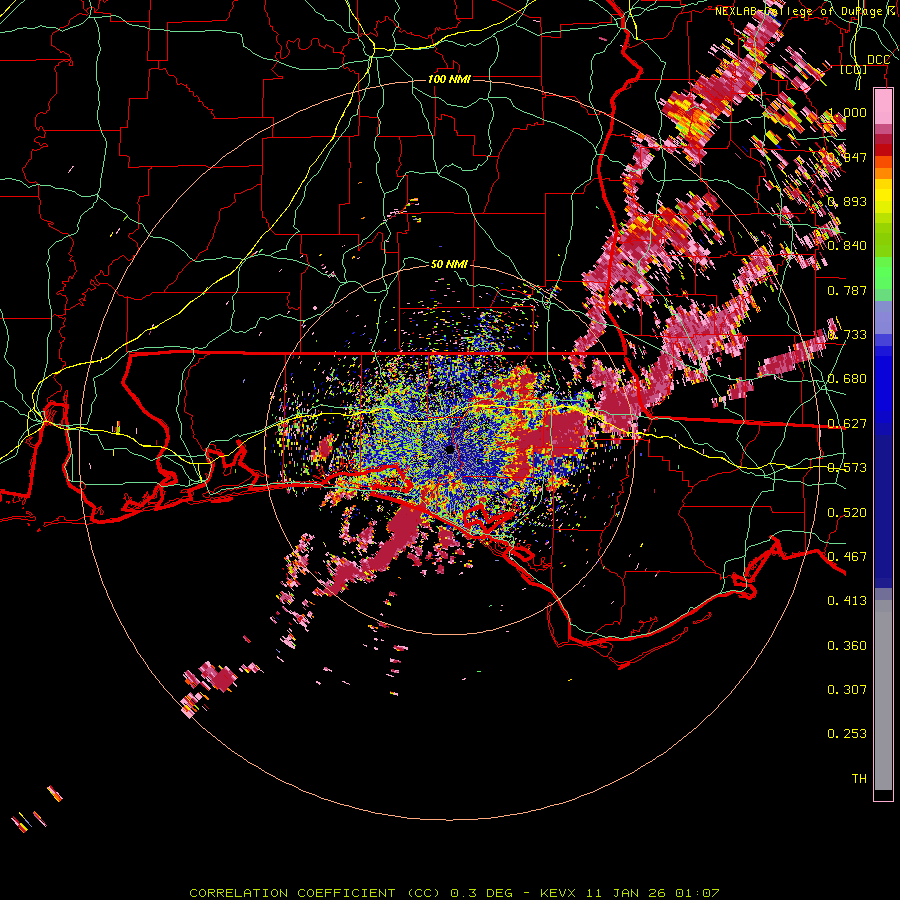Screen dimensions: 900x900
Task: Select the 0.733 legend value
Action: tap(847, 335)
